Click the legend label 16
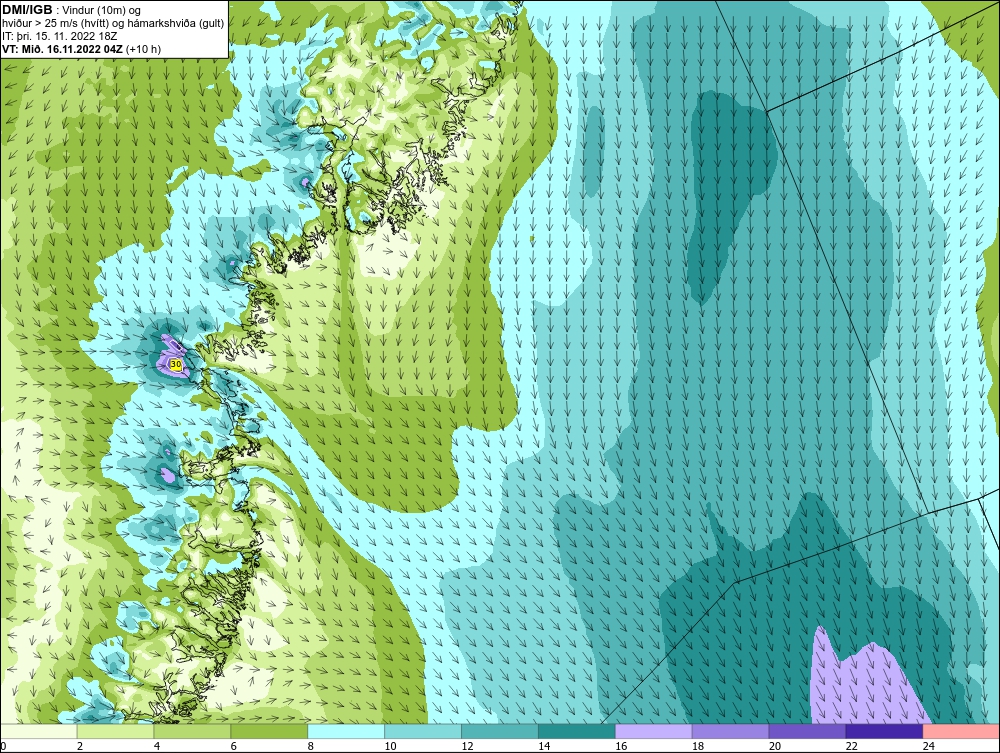 [621, 746]
